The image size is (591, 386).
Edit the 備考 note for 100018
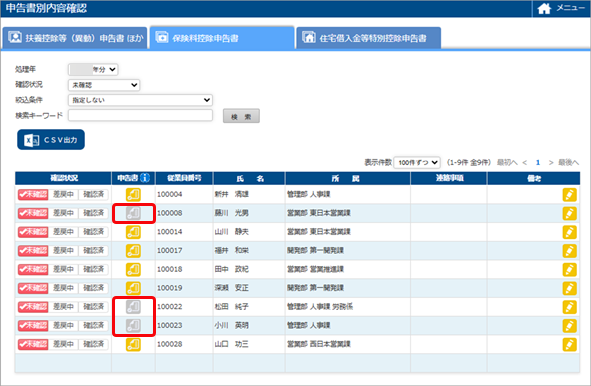(570, 270)
